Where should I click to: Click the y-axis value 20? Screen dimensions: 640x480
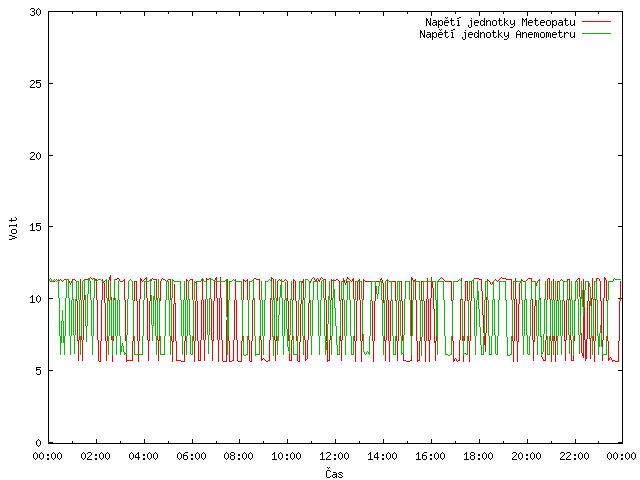(x=36, y=156)
